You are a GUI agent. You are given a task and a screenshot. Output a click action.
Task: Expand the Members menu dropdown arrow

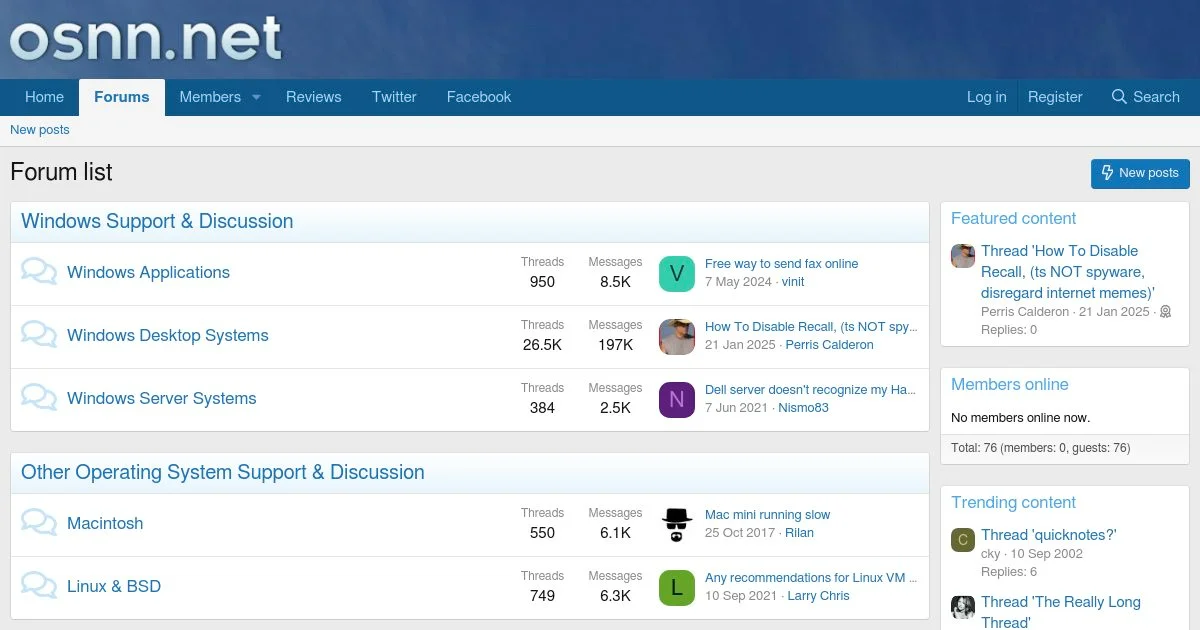pos(256,97)
